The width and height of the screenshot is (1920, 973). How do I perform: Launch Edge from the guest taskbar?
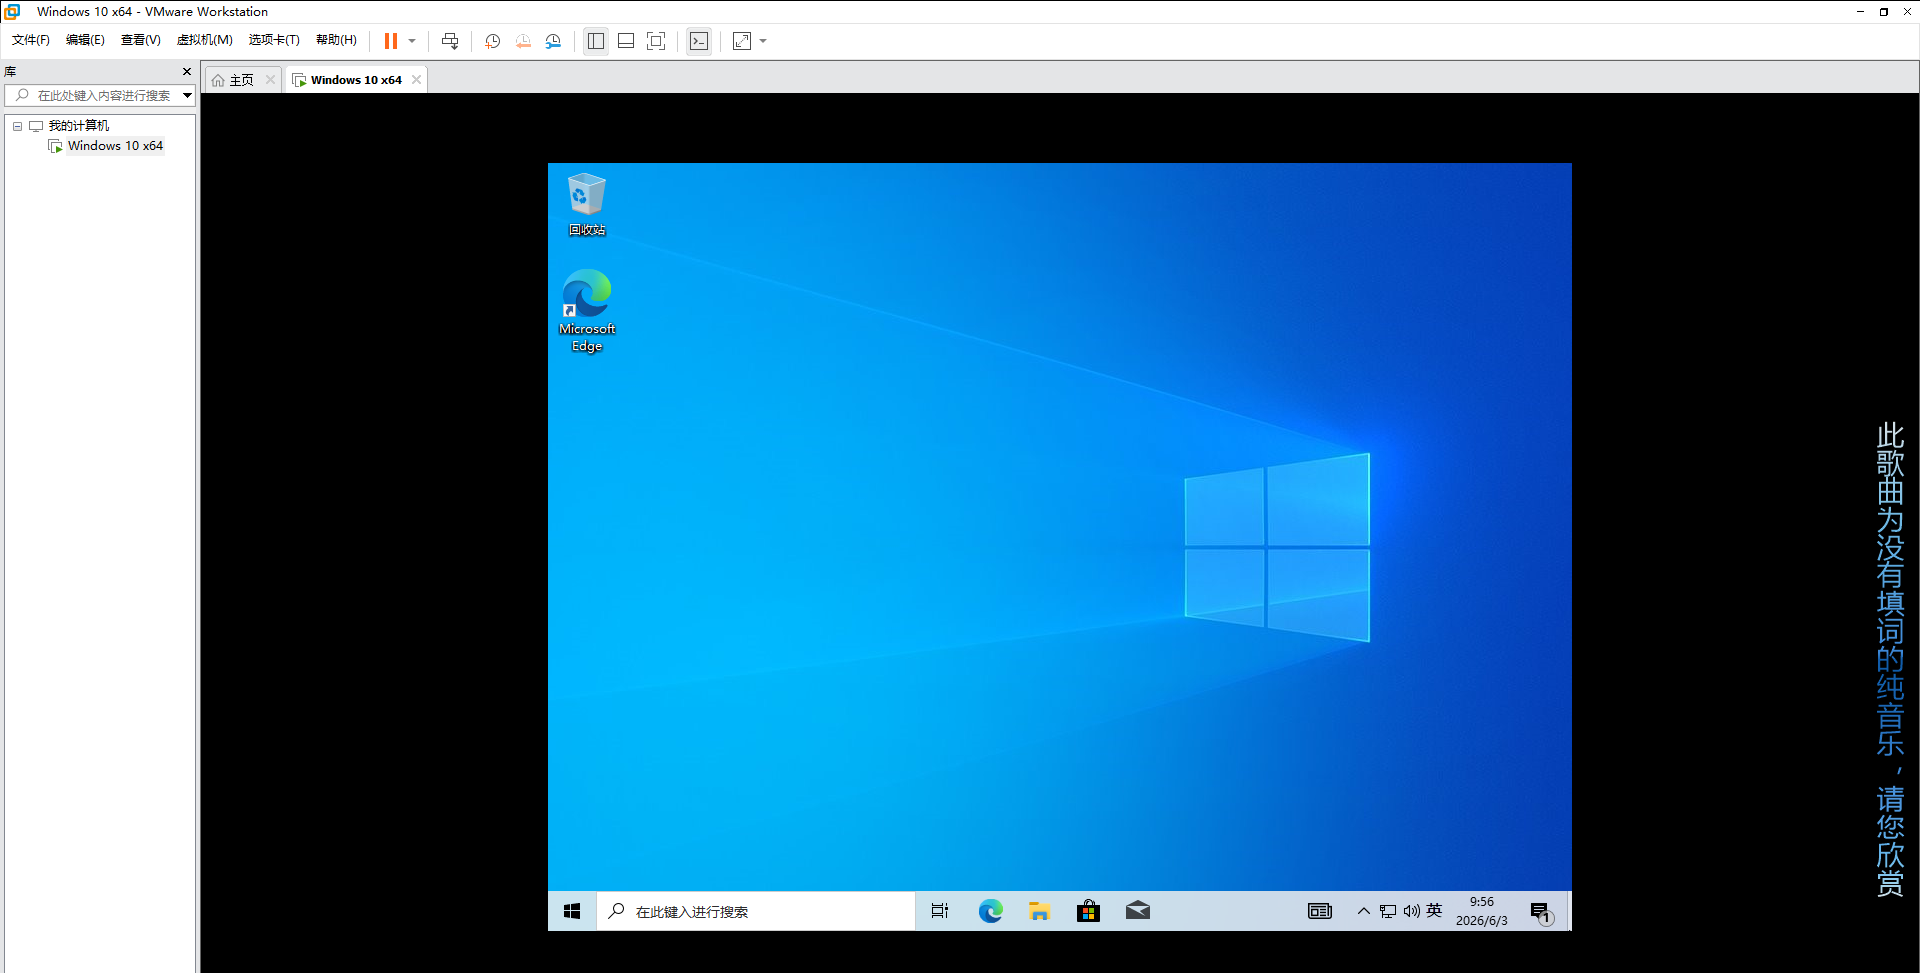tap(990, 911)
